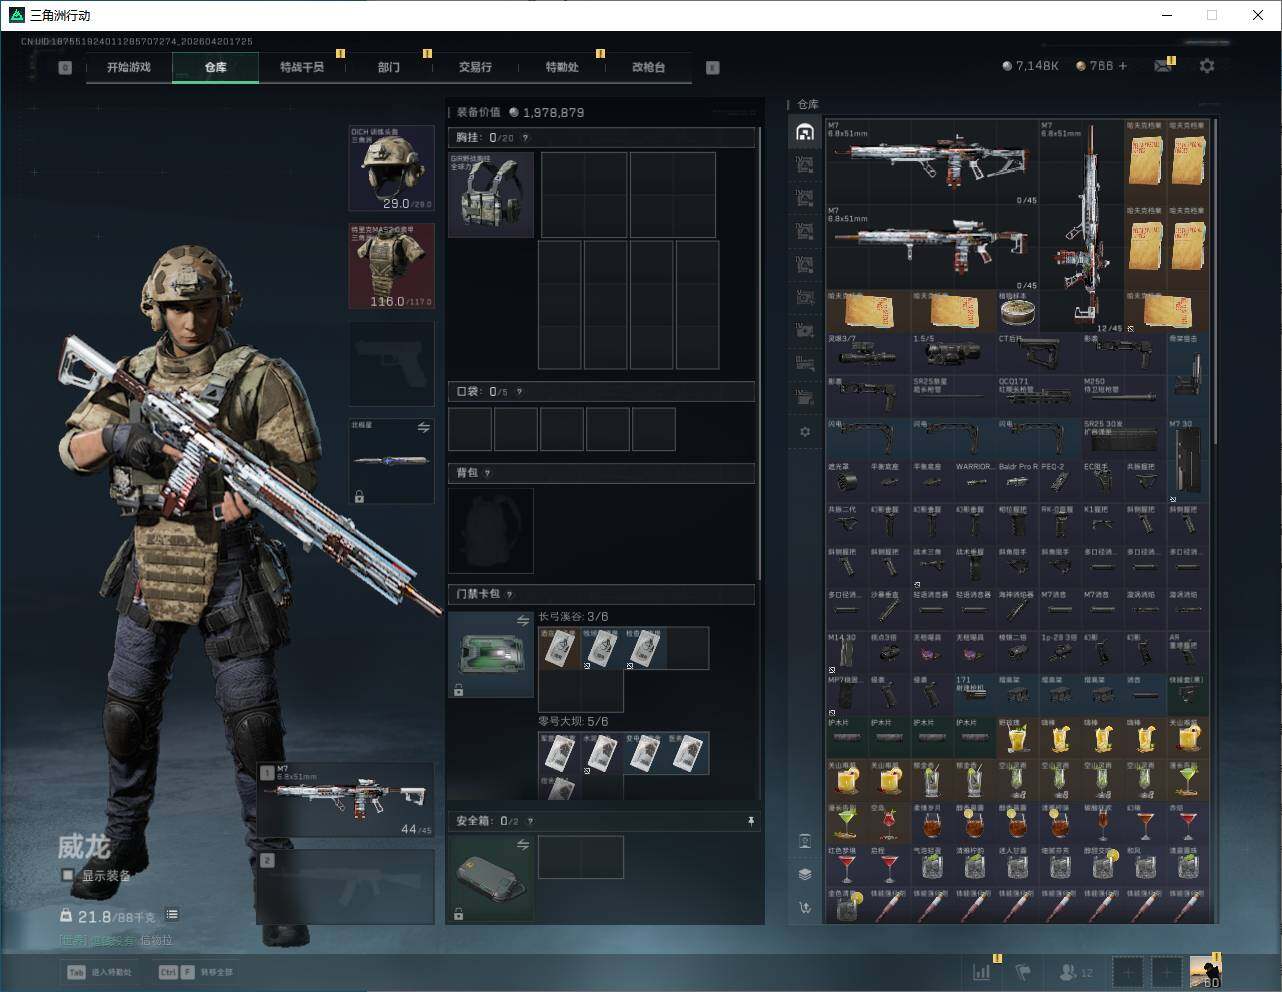
Task: Select the QCQ171 barrel item
Action: [x=1038, y=396]
